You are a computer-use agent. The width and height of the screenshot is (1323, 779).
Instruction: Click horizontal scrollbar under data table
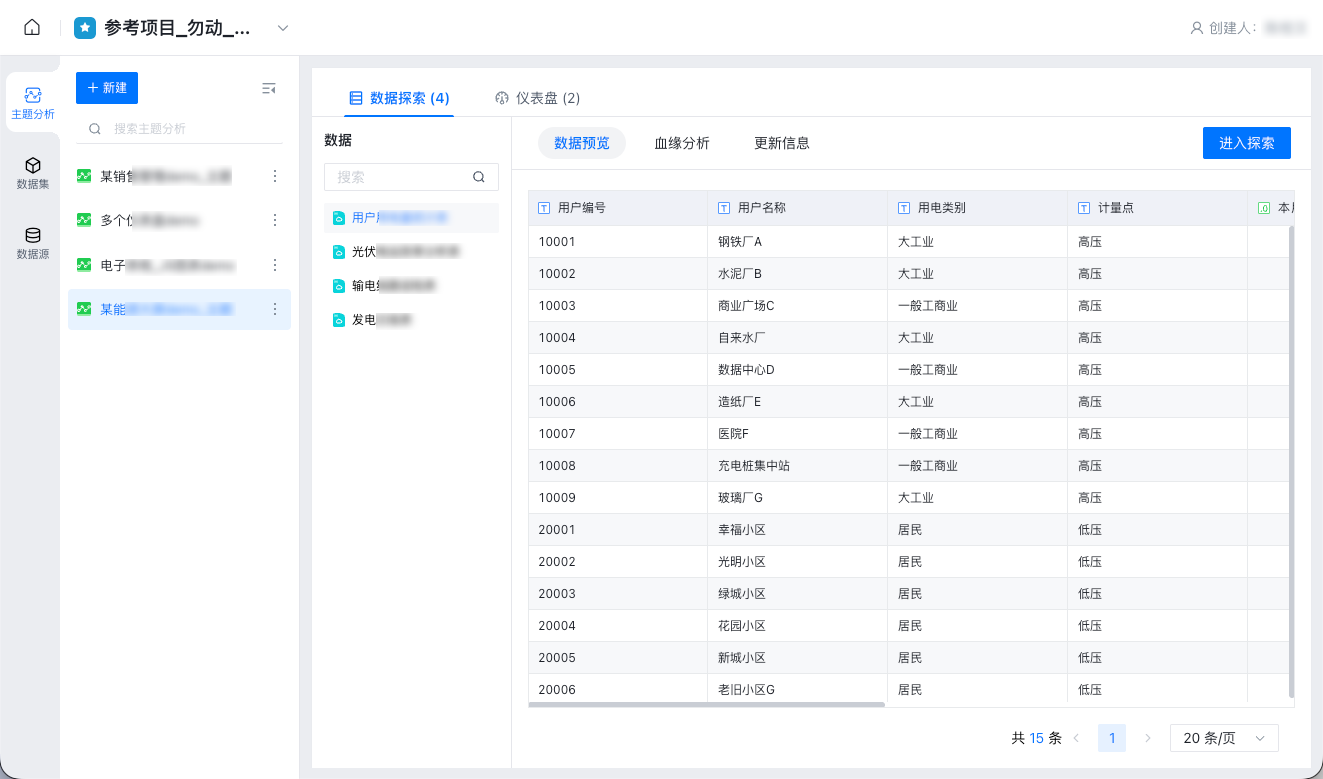pyautogui.click(x=707, y=705)
